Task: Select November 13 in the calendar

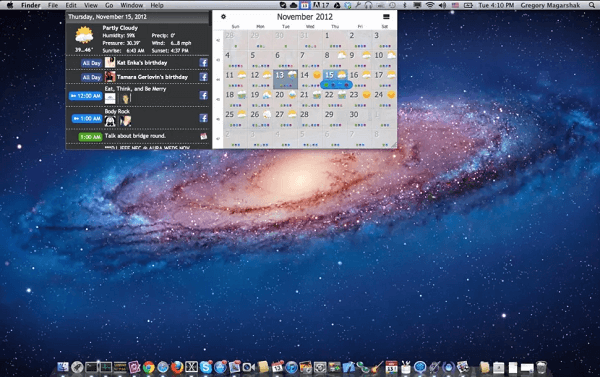Action: pos(285,79)
